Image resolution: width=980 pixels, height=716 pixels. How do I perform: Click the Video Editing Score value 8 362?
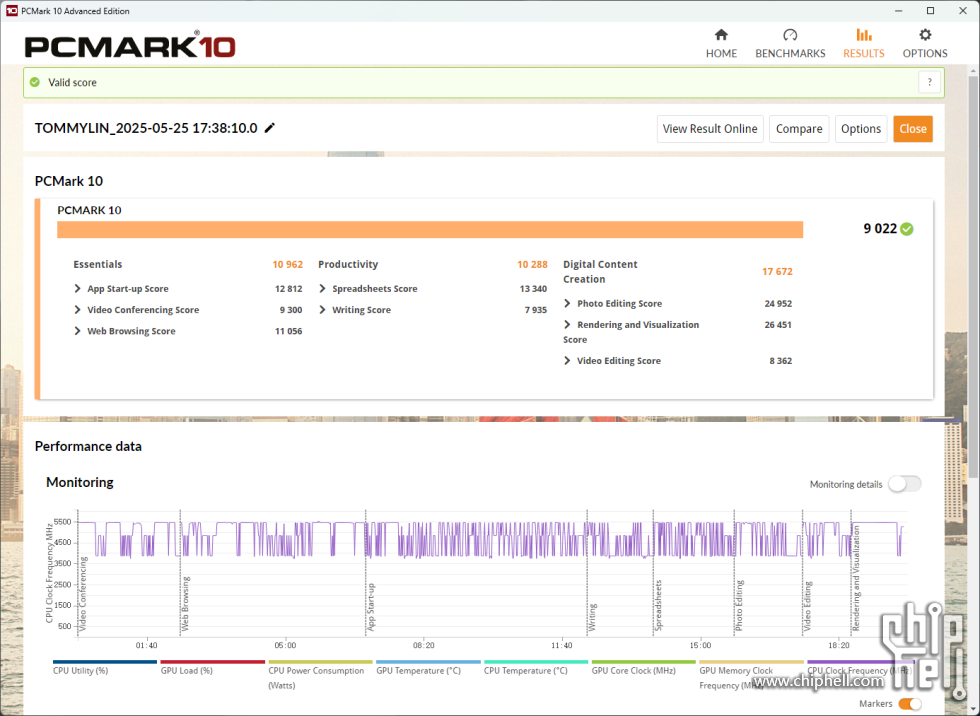(781, 361)
